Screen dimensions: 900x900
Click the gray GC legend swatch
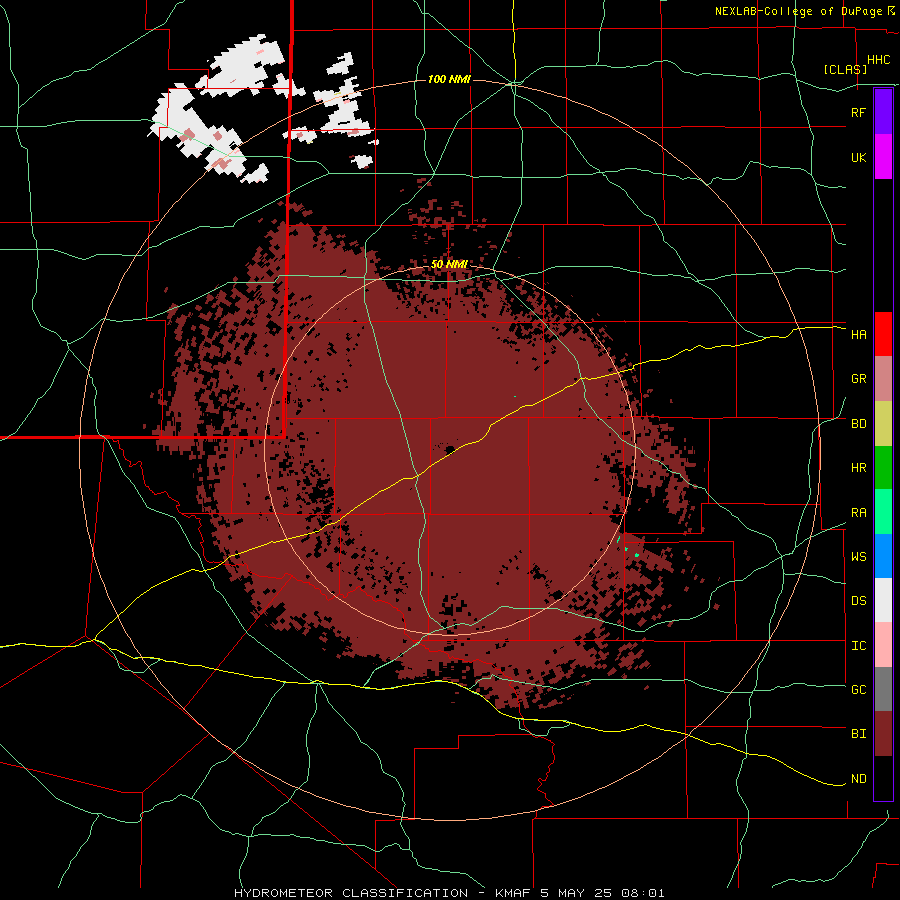click(x=883, y=689)
